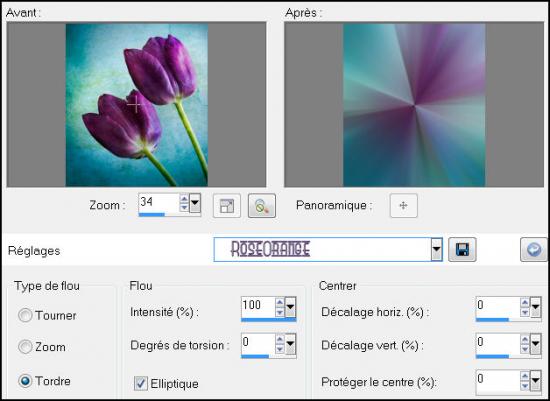The height and width of the screenshot is (401, 550).
Task: Increase the Zoom value with the up arrow
Action: tap(184, 199)
